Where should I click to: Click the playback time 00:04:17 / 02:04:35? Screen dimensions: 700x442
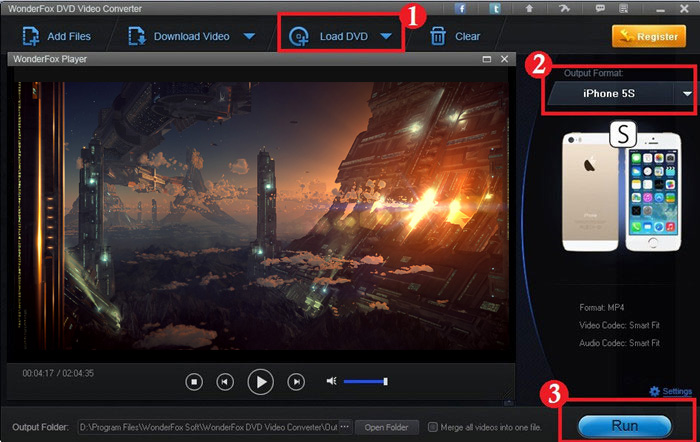click(58, 373)
